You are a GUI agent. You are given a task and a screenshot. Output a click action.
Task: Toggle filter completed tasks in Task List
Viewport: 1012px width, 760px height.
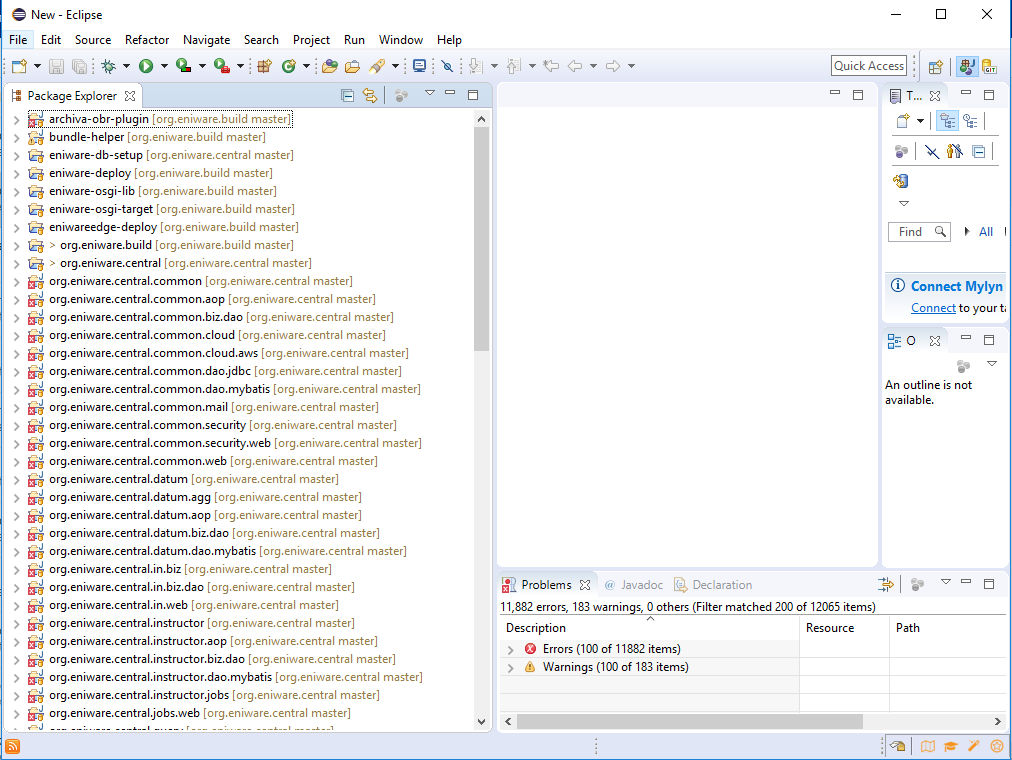931,150
